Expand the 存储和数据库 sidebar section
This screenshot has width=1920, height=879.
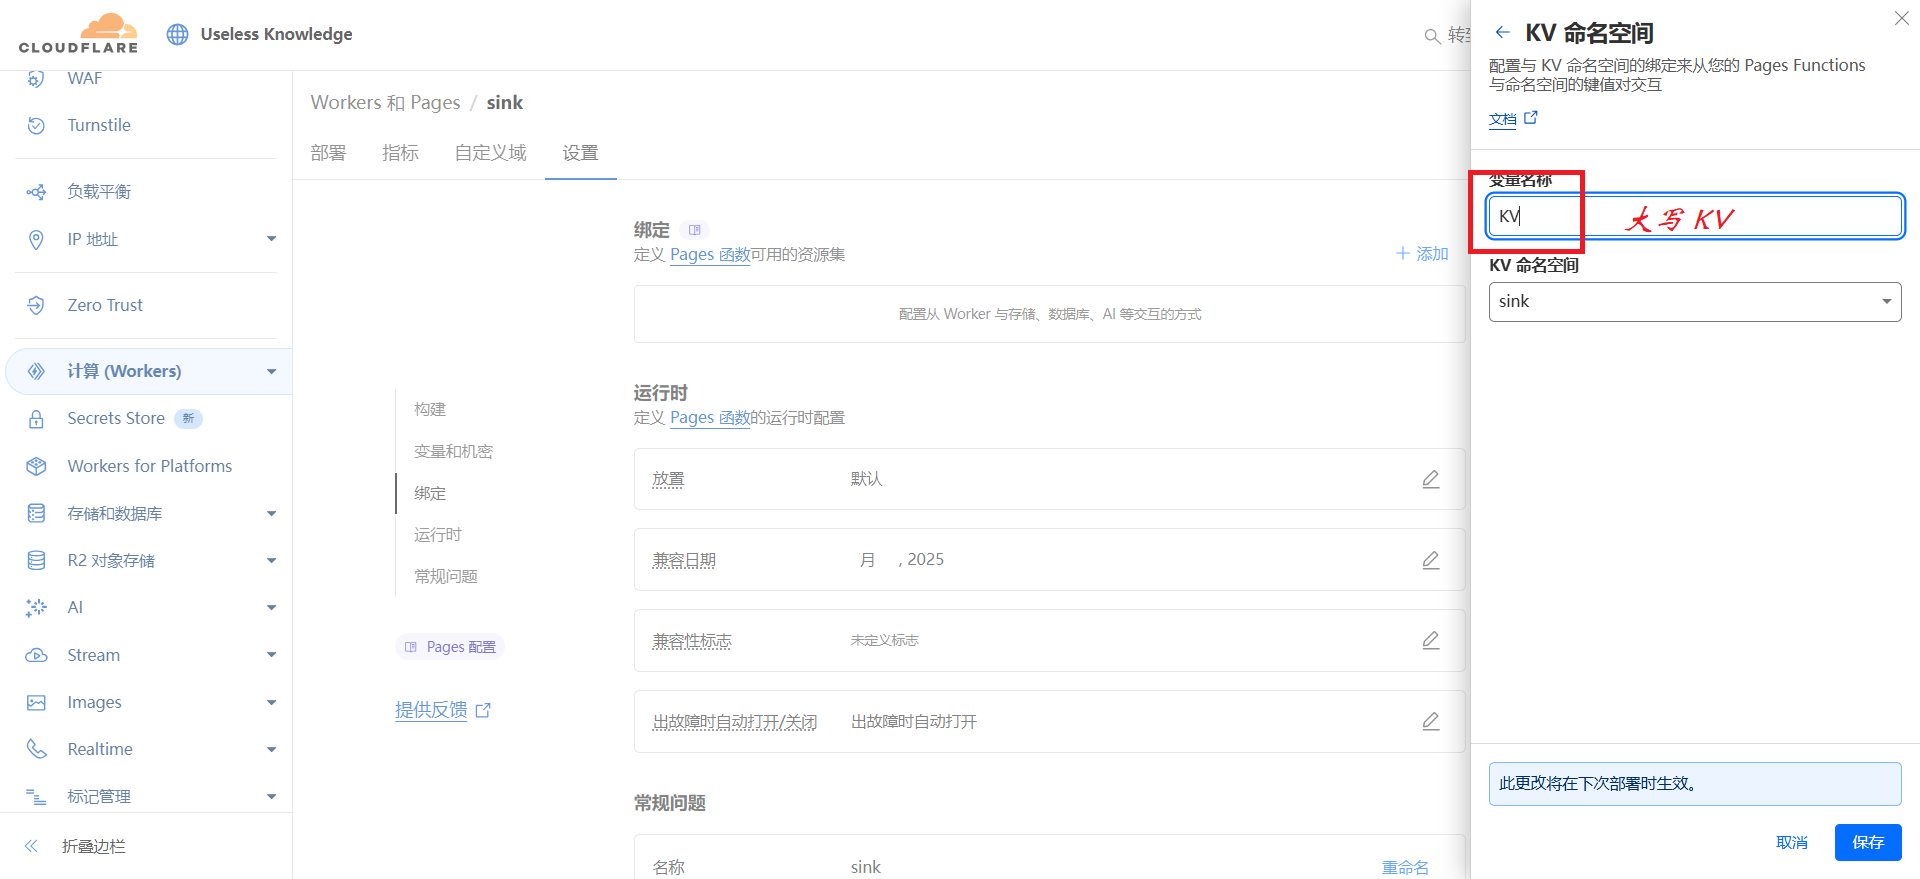271,514
